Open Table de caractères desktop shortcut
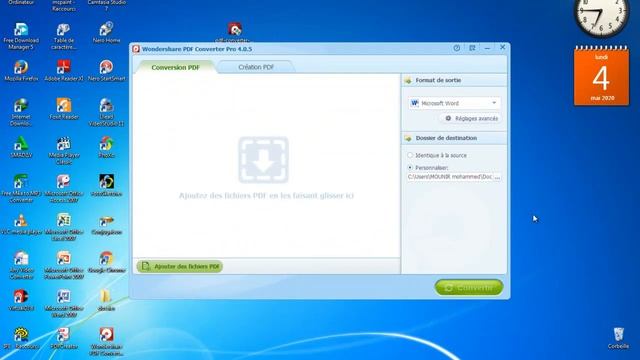Screen dimensions: 640x360 64,36
